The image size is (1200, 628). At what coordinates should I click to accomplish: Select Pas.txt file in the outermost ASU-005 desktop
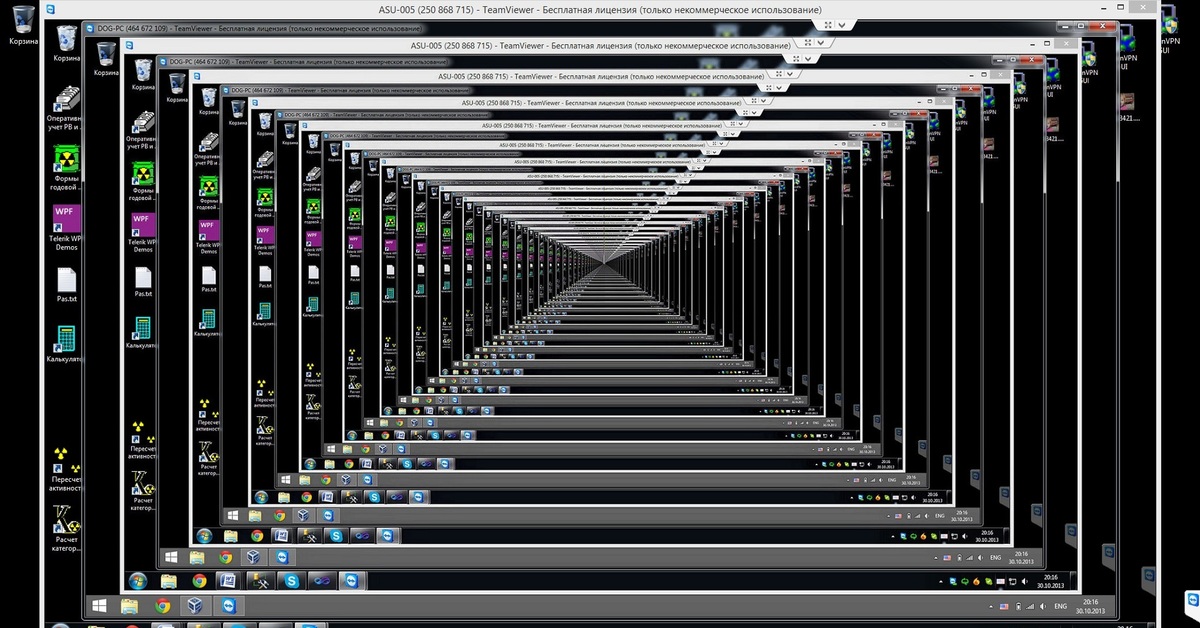(67, 283)
